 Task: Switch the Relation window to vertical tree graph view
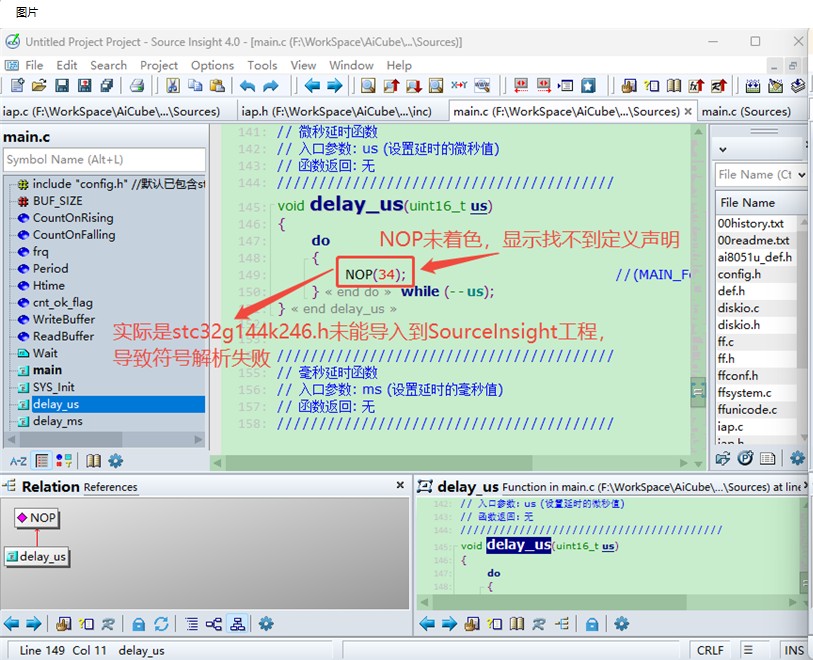point(237,624)
